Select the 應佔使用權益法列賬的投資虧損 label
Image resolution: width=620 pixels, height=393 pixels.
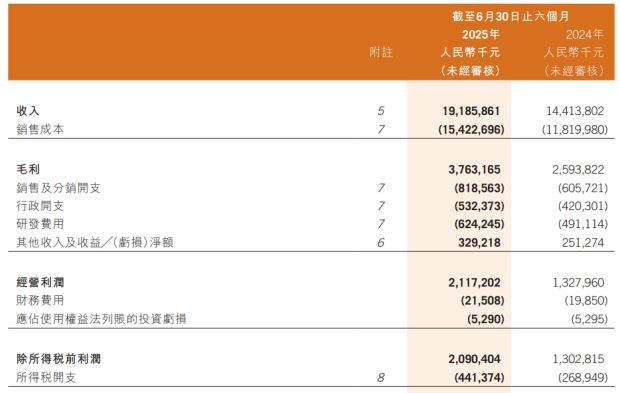pyautogui.click(x=101, y=319)
